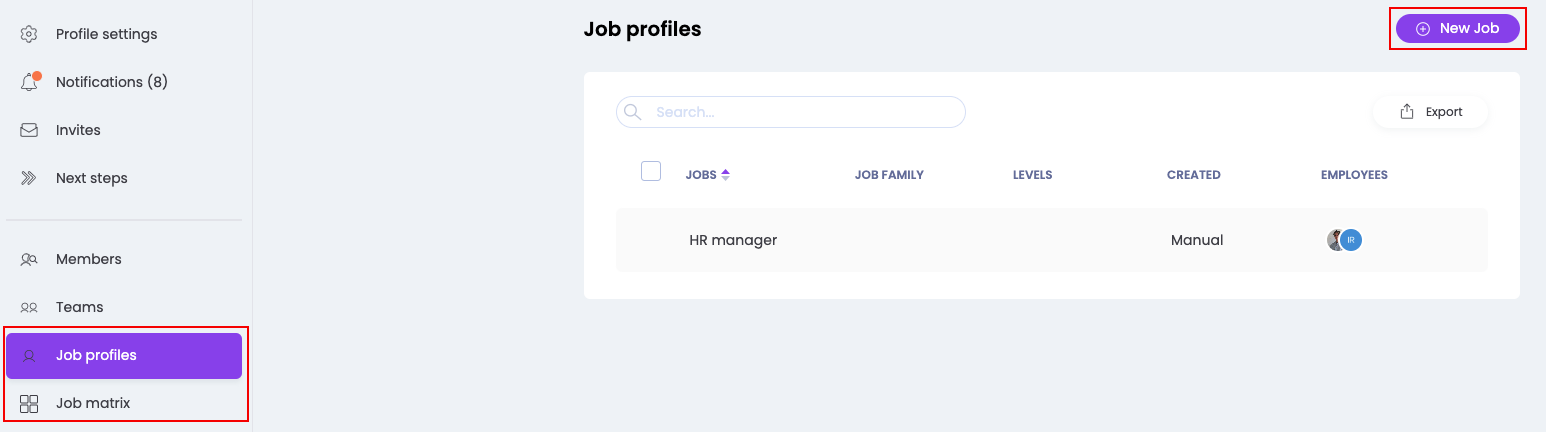The height and width of the screenshot is (432, 1546).
Task: Create a New Job
Action: (x=1457, y=29)
